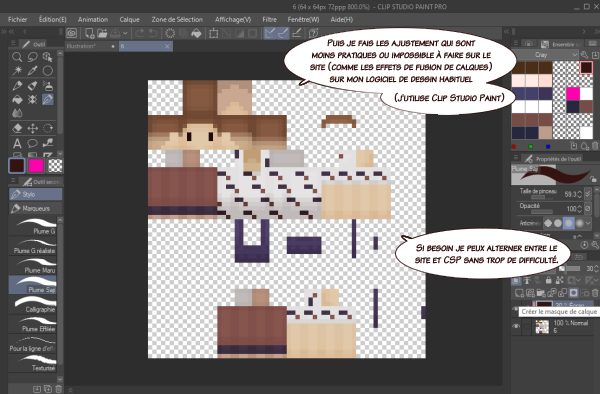Select the Zoom (magnifier) tool
The height and width of the screenshot is (394, 600).
pos(17,57)
